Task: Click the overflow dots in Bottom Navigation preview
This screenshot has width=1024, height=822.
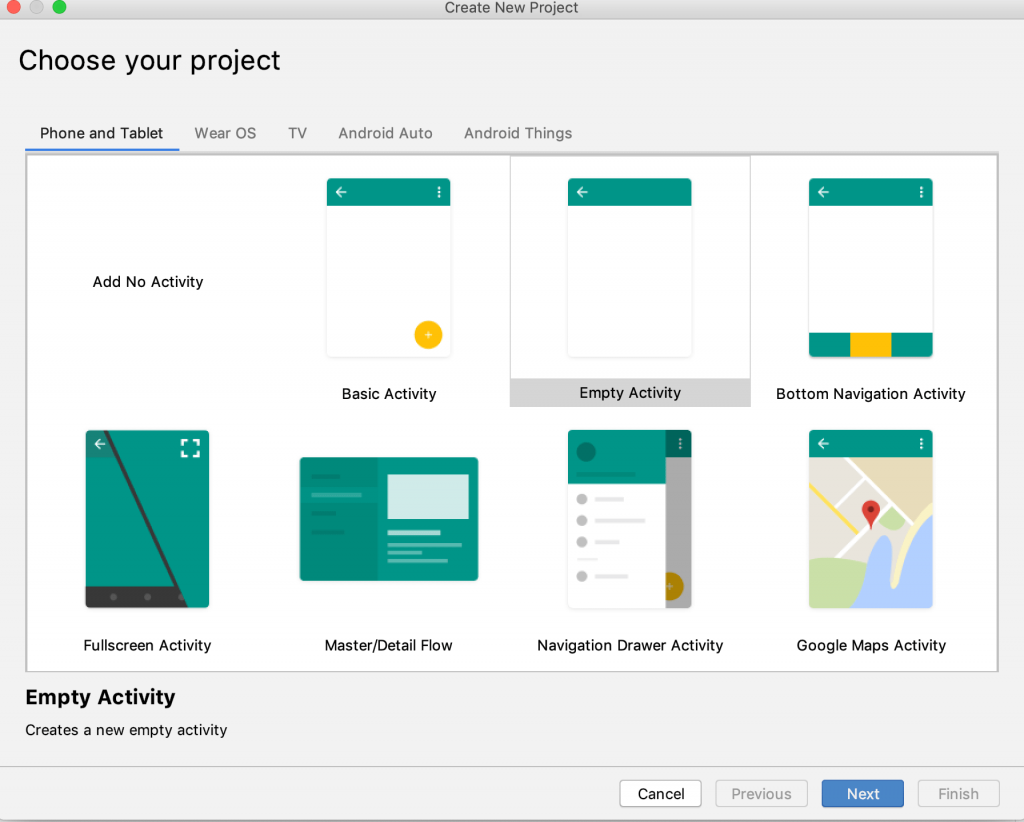Action: [921, 192]
